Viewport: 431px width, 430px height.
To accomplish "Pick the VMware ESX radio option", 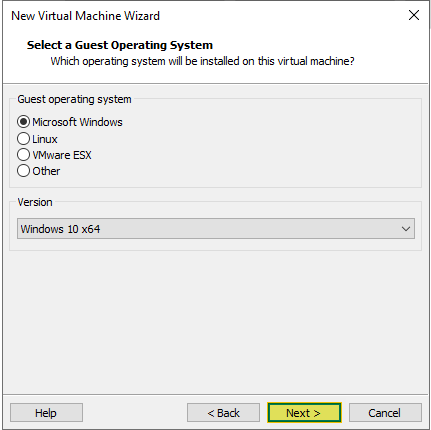I will click(x=23, y=155).
